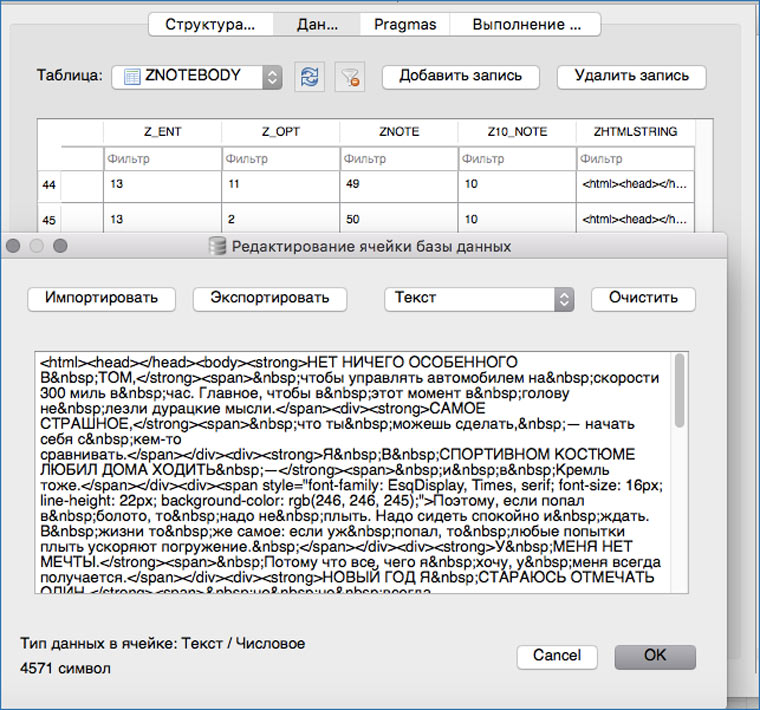Switch to the Данные tab
The image size is (760, 710).
pos(317,24)
